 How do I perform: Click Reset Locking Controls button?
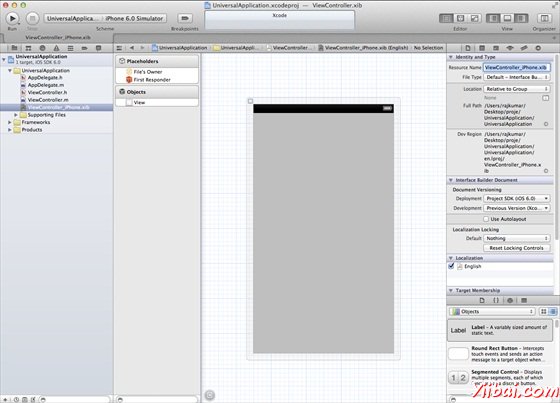tap(516, 248)
